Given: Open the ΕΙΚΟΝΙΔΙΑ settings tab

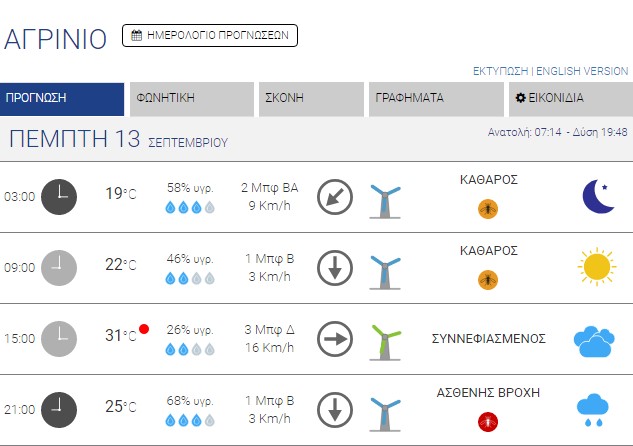Looking at the screenshot, I should click(568, 98).
